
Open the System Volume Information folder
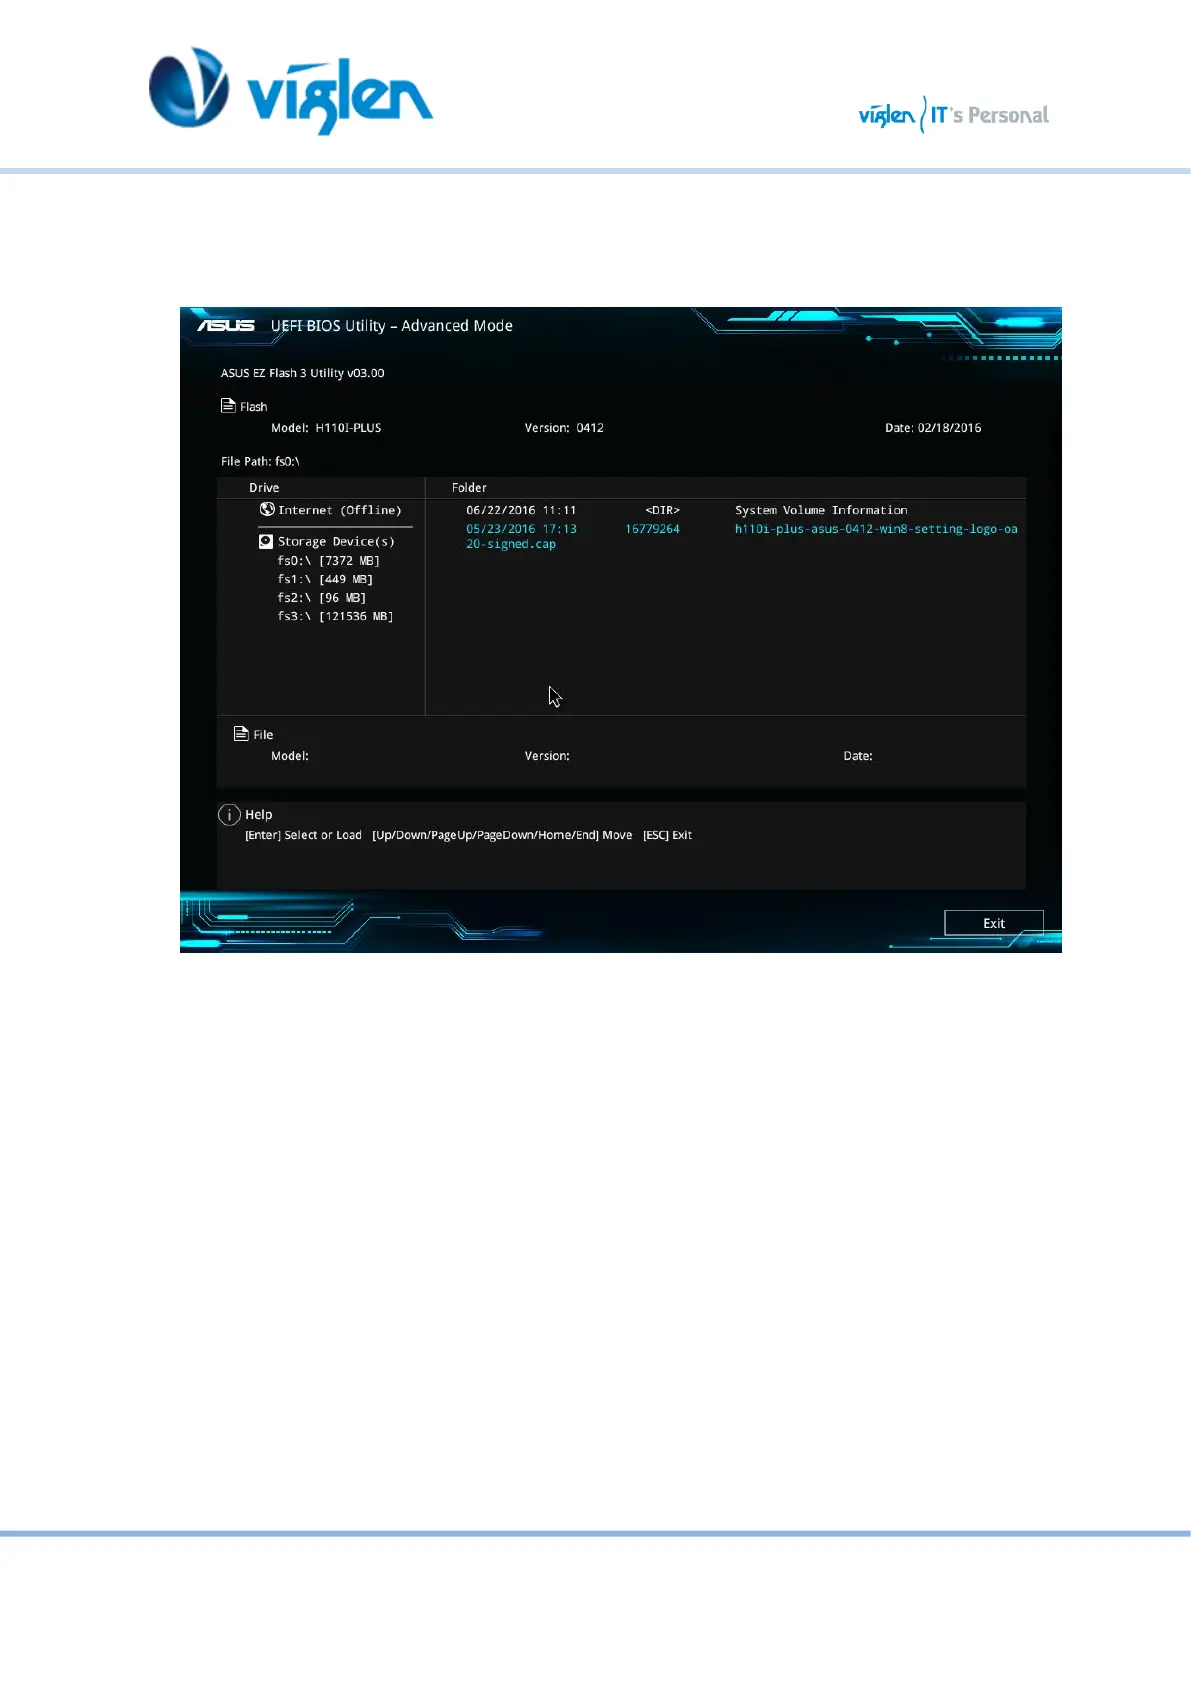[x=821, y=510]
